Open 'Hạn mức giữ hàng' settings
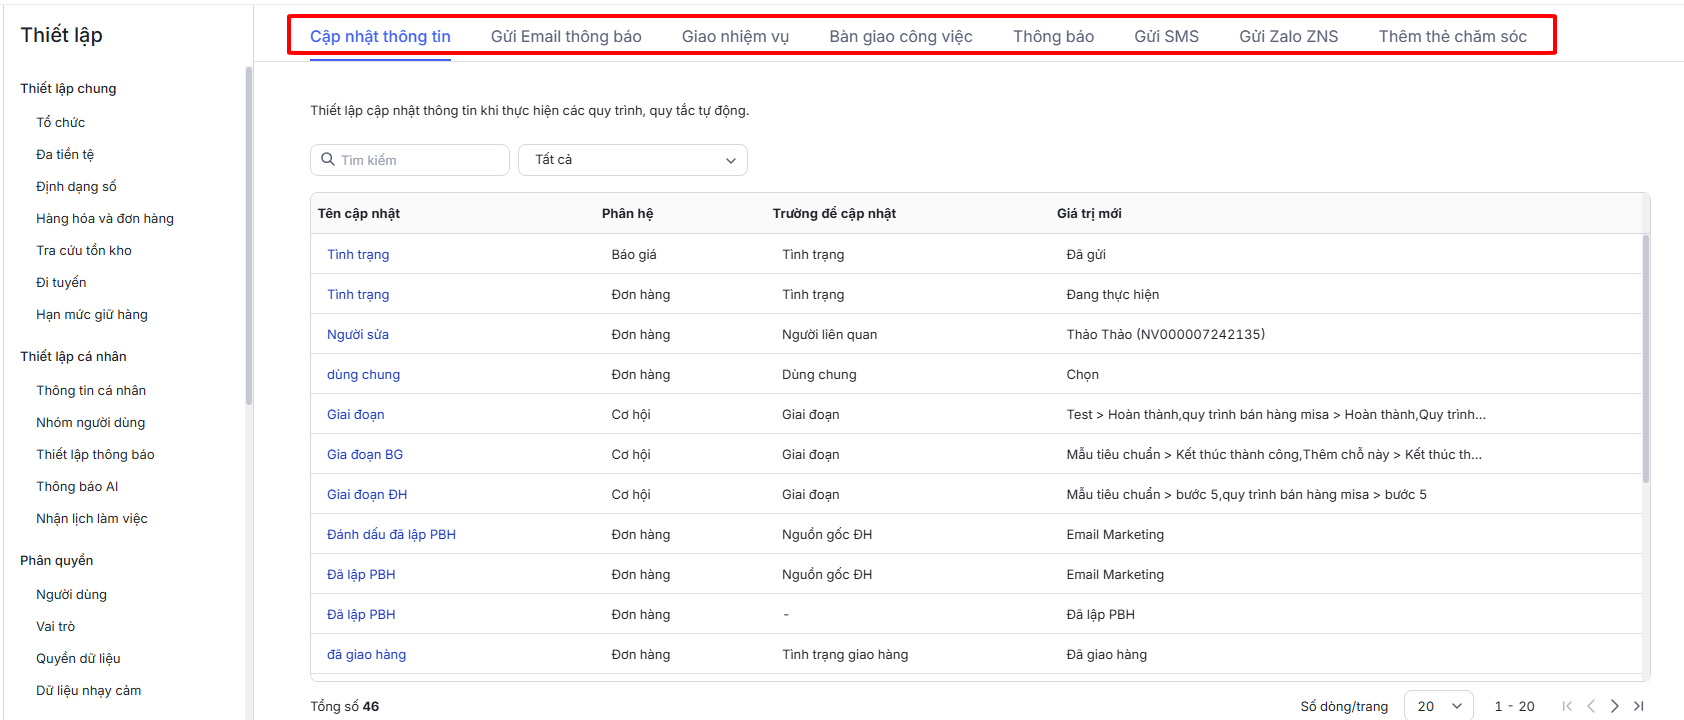1684x720 pixels. (92, 314)
